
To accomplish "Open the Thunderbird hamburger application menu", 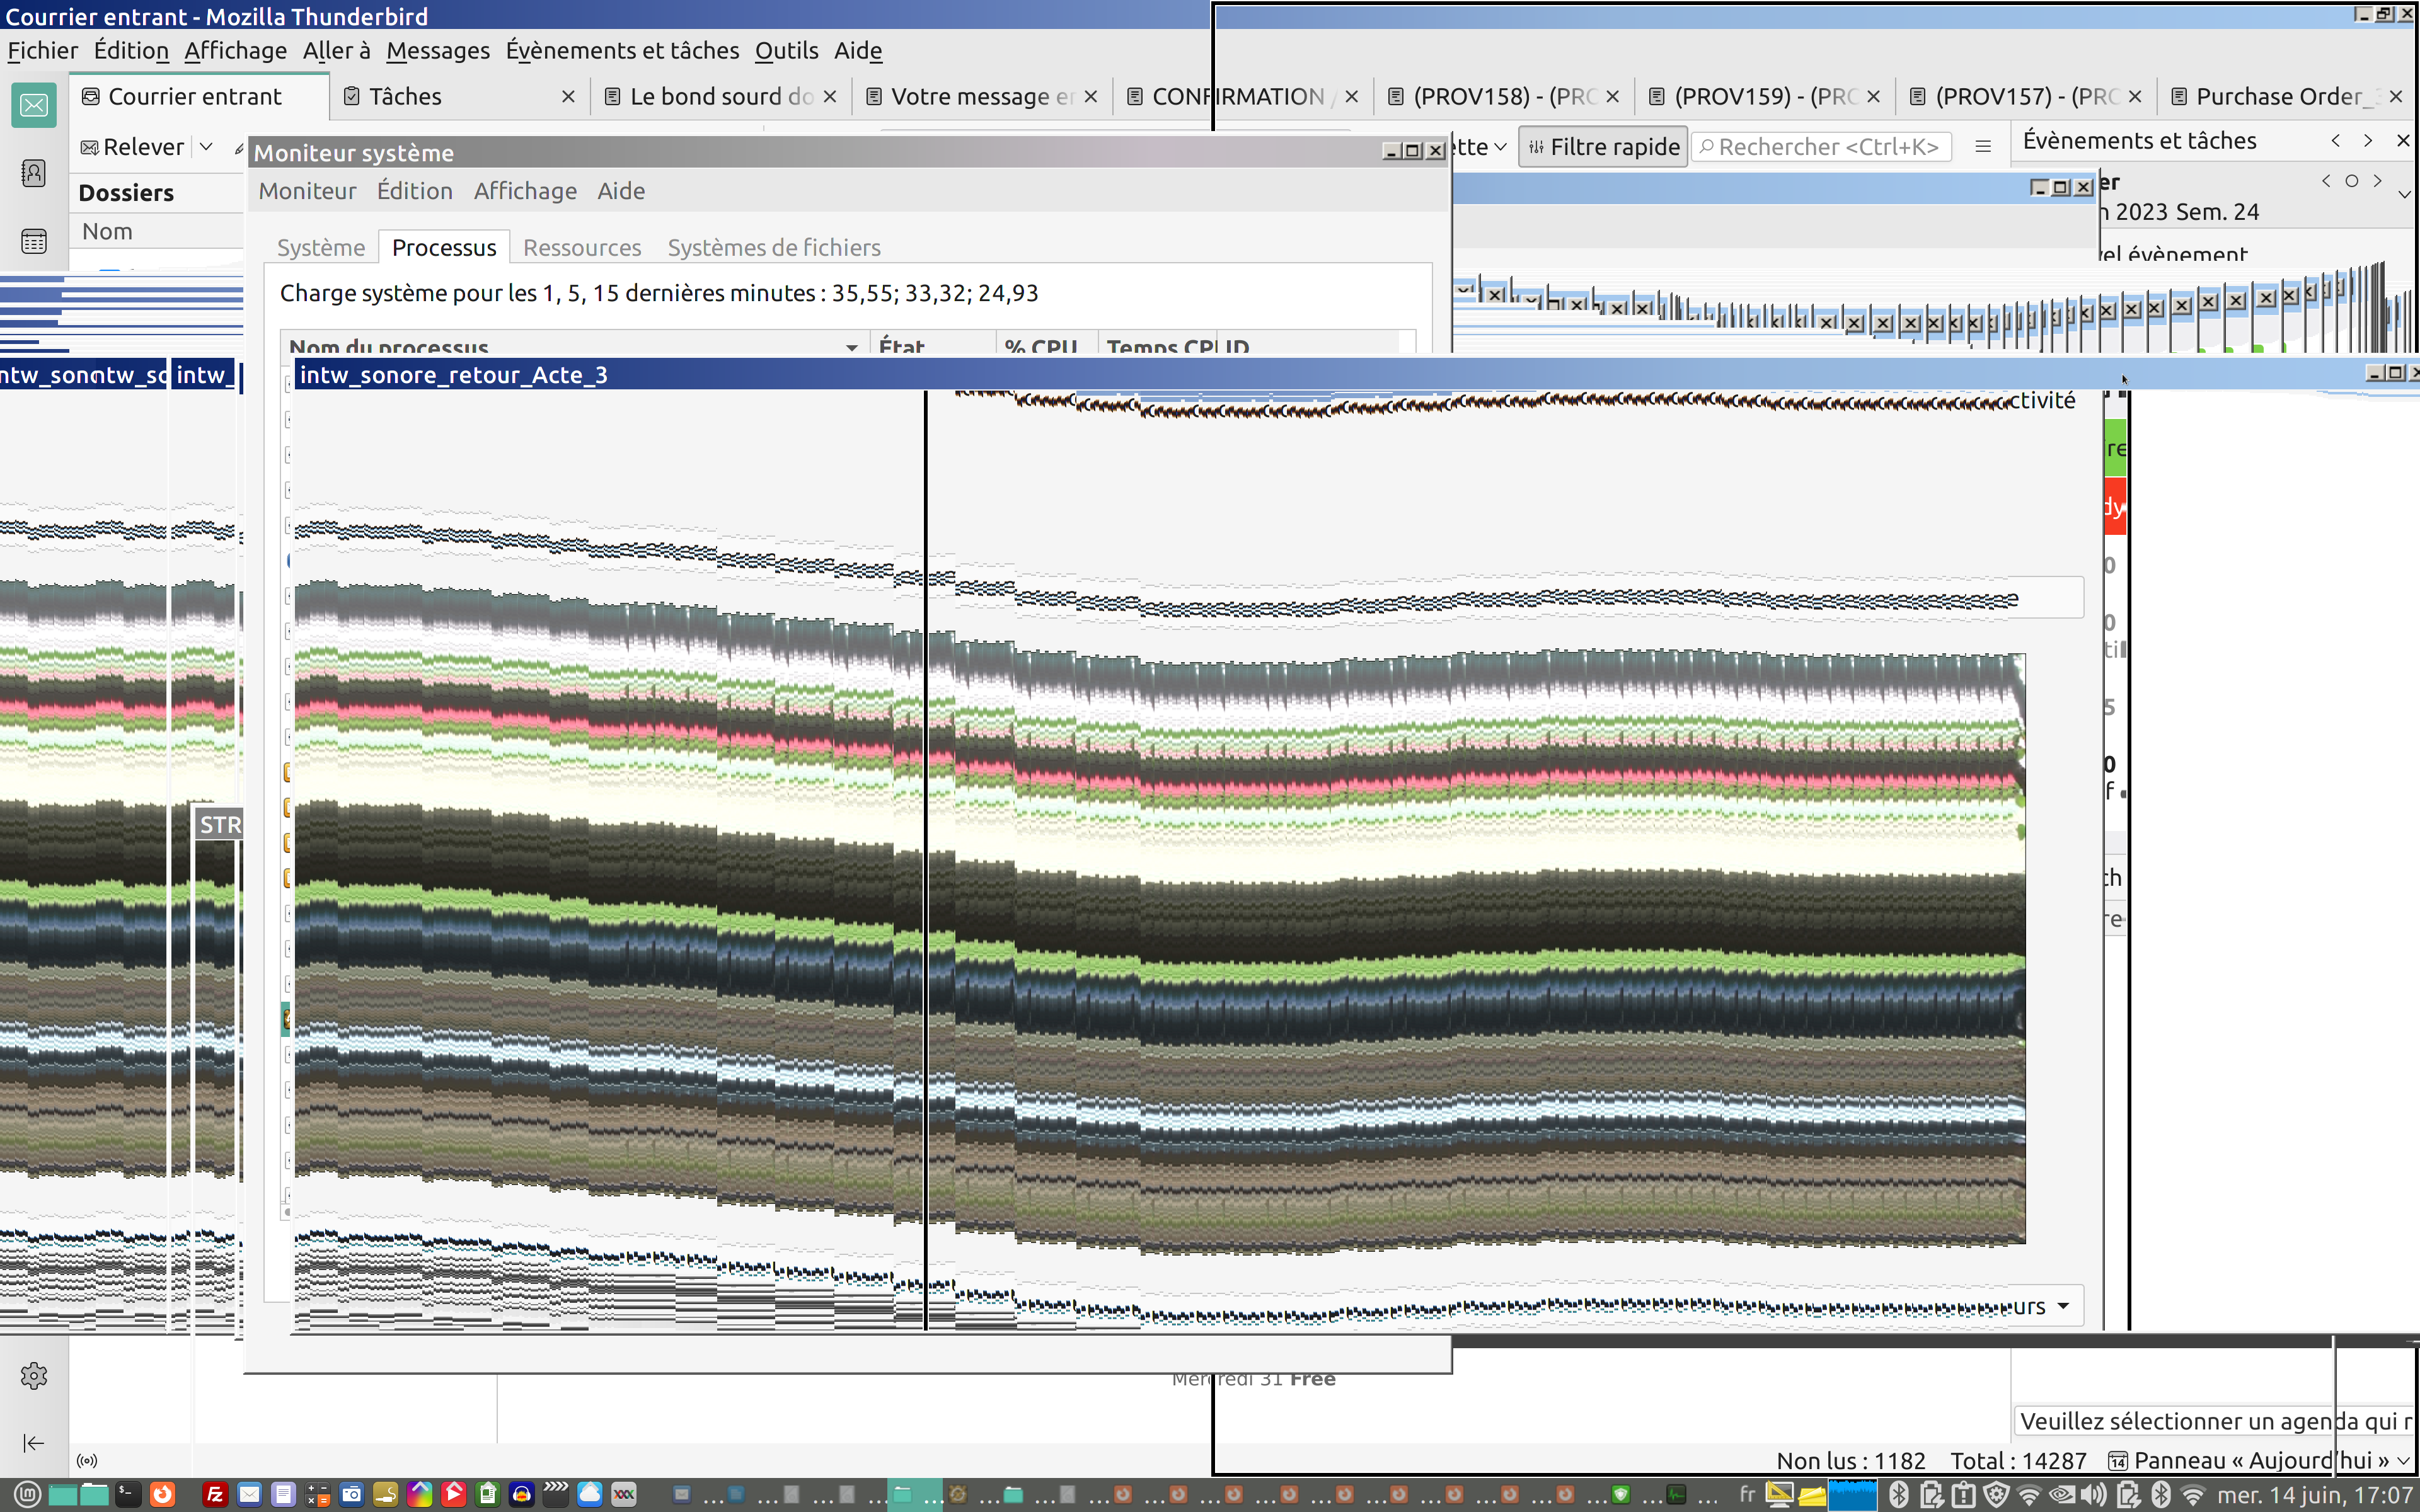I will pos(1983,147).
